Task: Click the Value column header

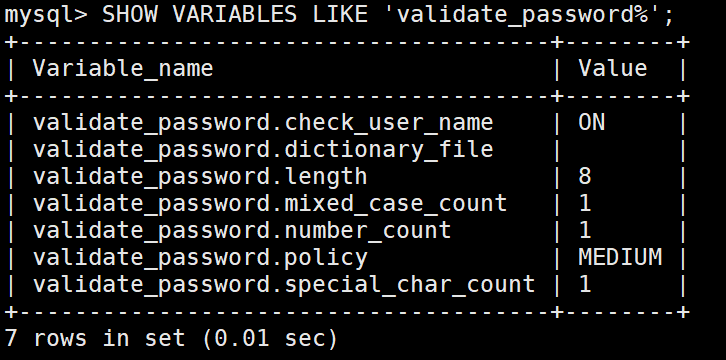Action: point(613,68)
